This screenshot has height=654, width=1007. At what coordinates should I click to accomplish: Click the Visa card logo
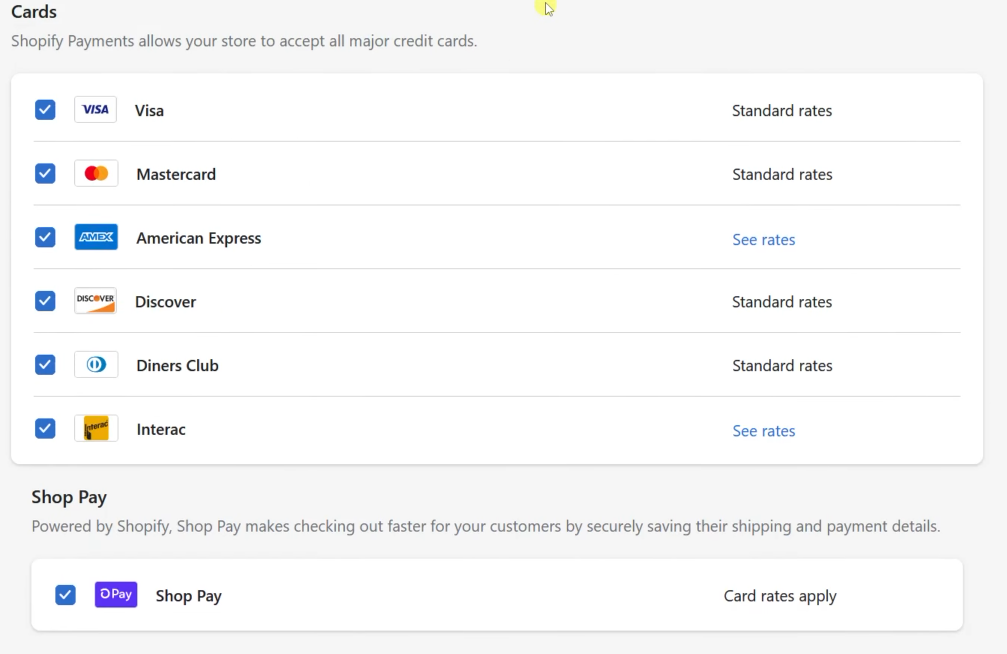(x=96, y=109)
